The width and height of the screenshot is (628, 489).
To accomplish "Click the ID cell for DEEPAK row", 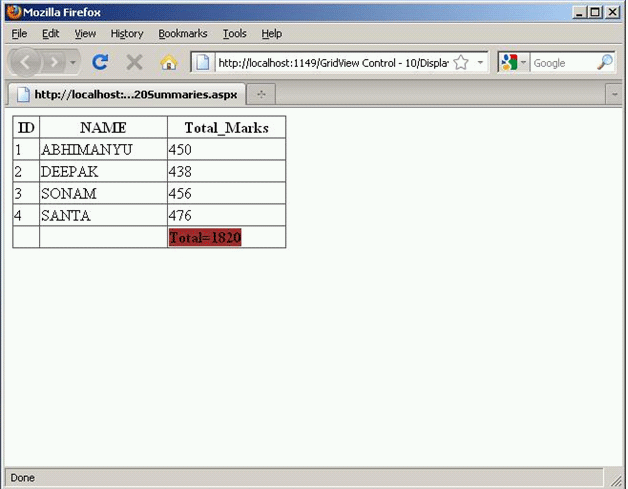I will [x=26, y=171].
